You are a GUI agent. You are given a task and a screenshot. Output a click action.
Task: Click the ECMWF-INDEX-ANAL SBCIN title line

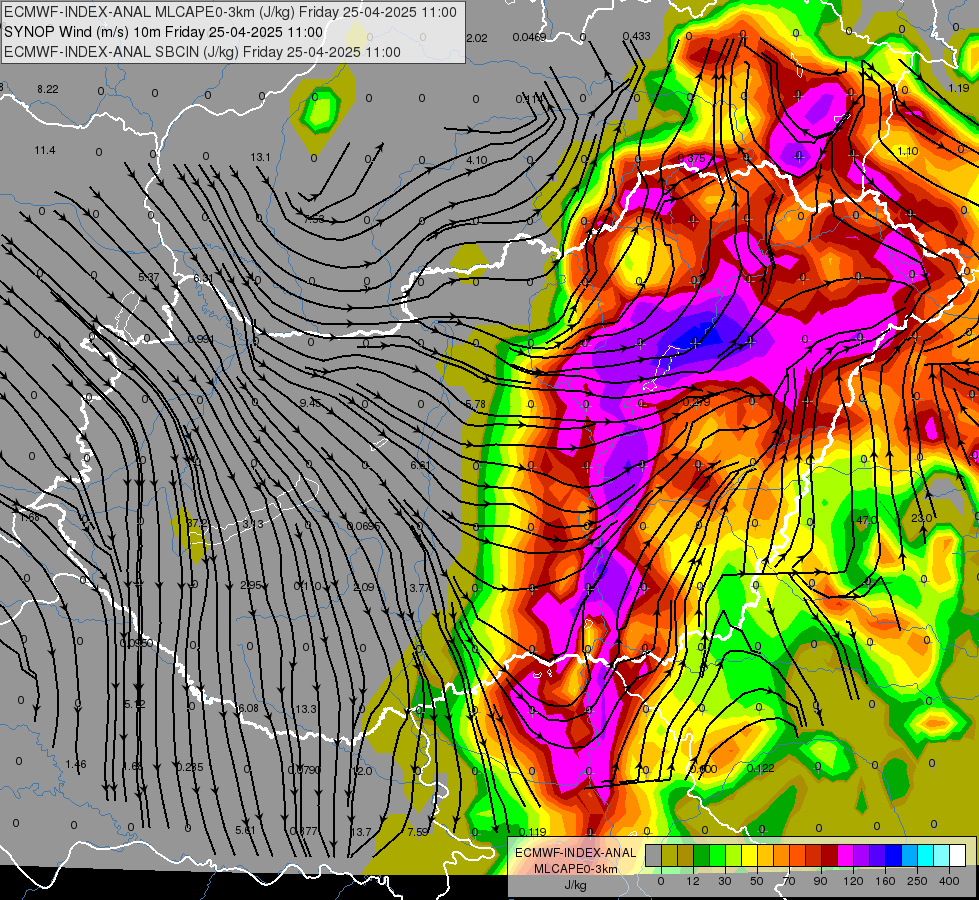(x=202, y=52)
